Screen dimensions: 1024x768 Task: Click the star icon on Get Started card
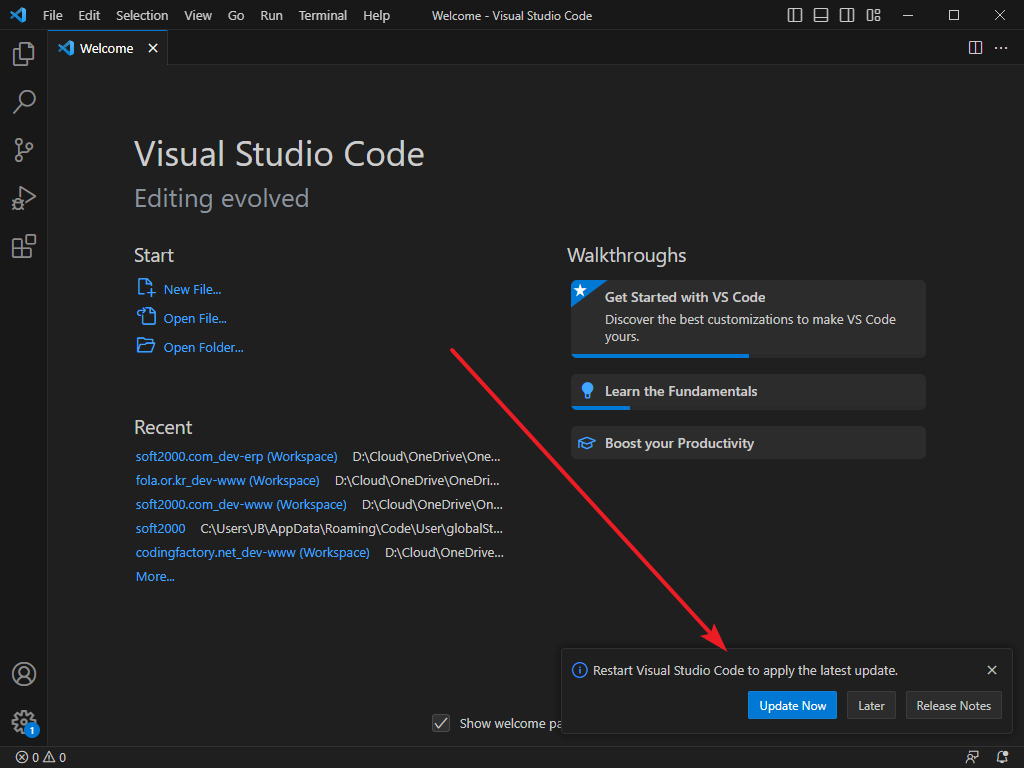point(580,290)
